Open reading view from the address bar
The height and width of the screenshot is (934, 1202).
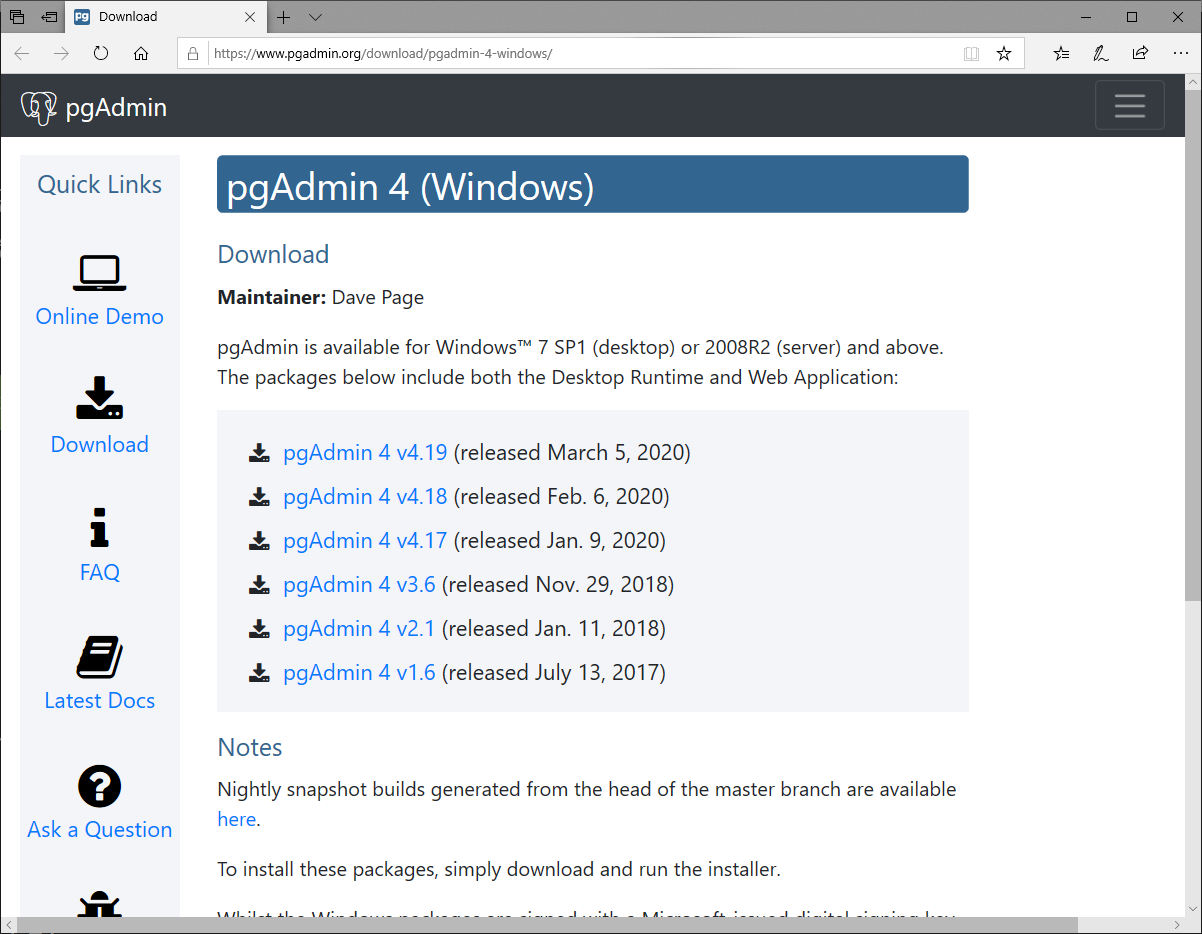click(x=971, y=53)
